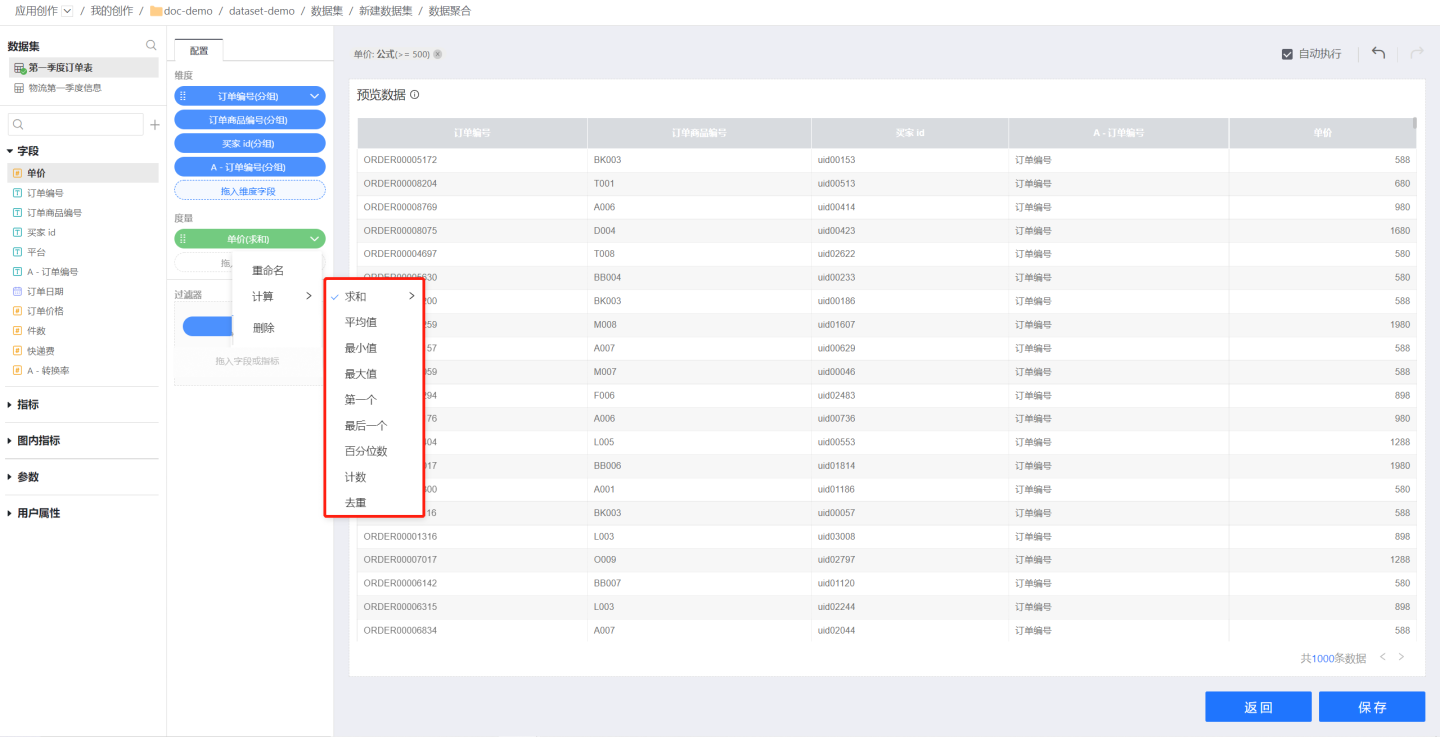This screenshot has width=1440, height=737.
Task: Toggle the 自动执行 checkbox
Action: click(1287, 54)
